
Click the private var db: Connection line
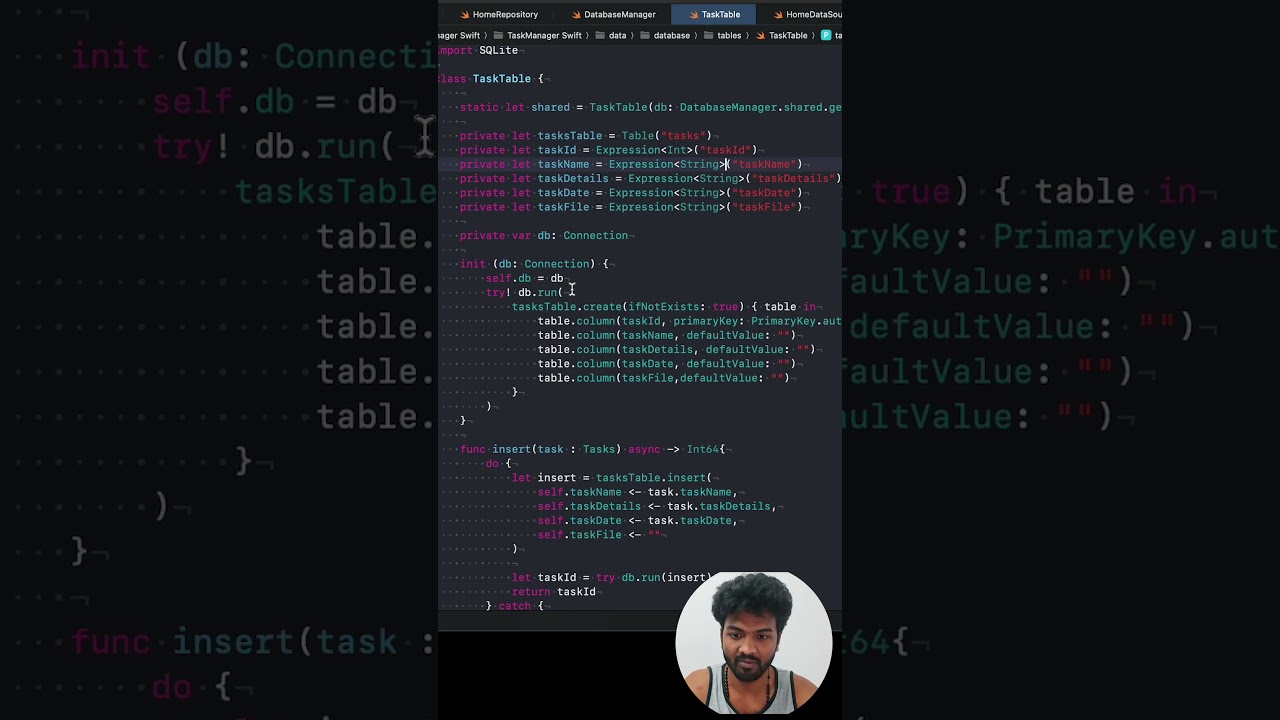tap(544, 235)
